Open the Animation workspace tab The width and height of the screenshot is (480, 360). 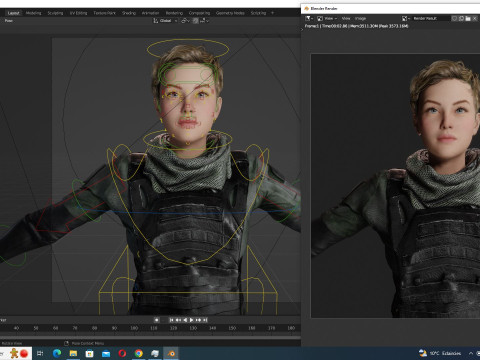[x=151, y=13]
